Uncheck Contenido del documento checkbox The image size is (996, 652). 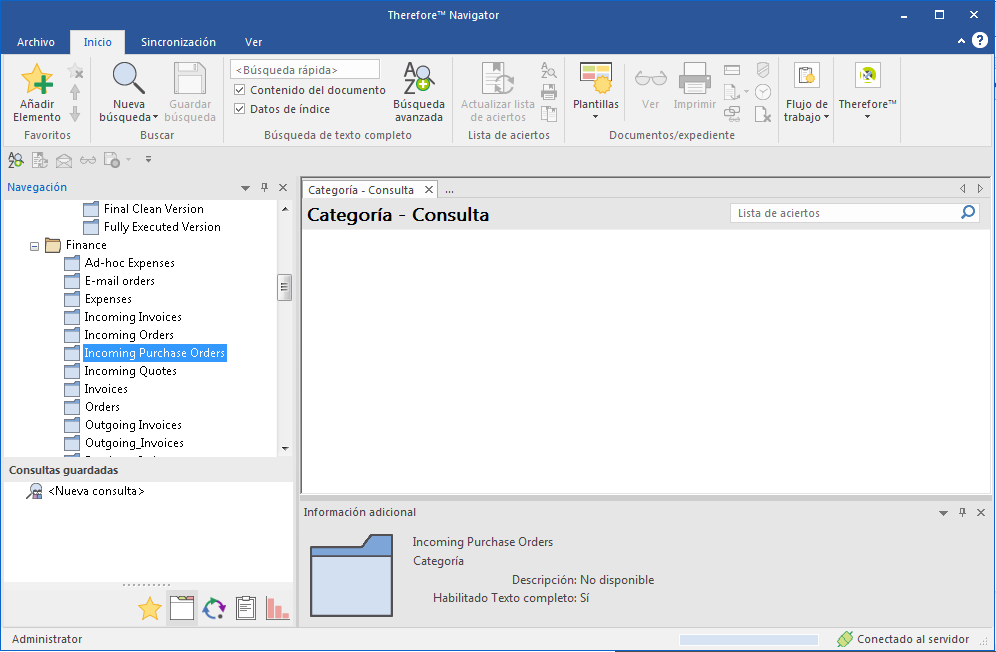tap(239, 90)
